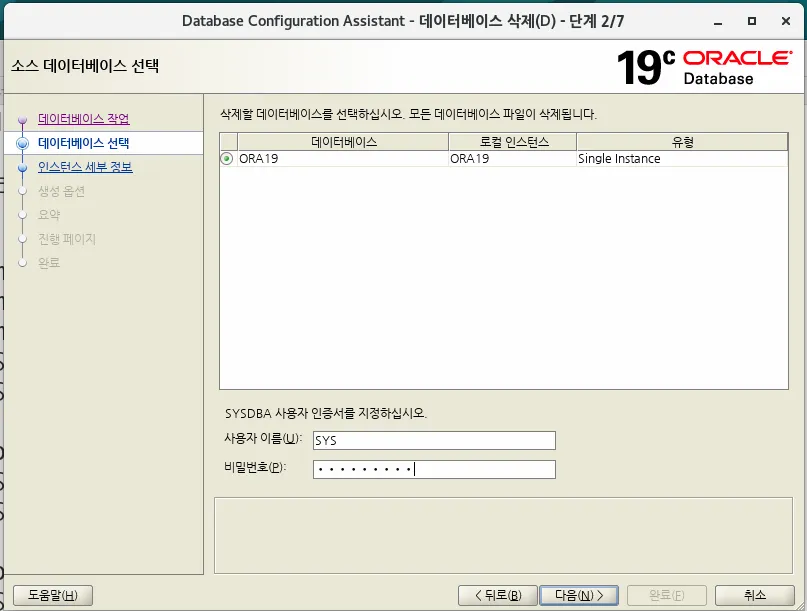The image size is (807, 611).
Task: Cancel the wizard with 취소 button
Action: 755,596
